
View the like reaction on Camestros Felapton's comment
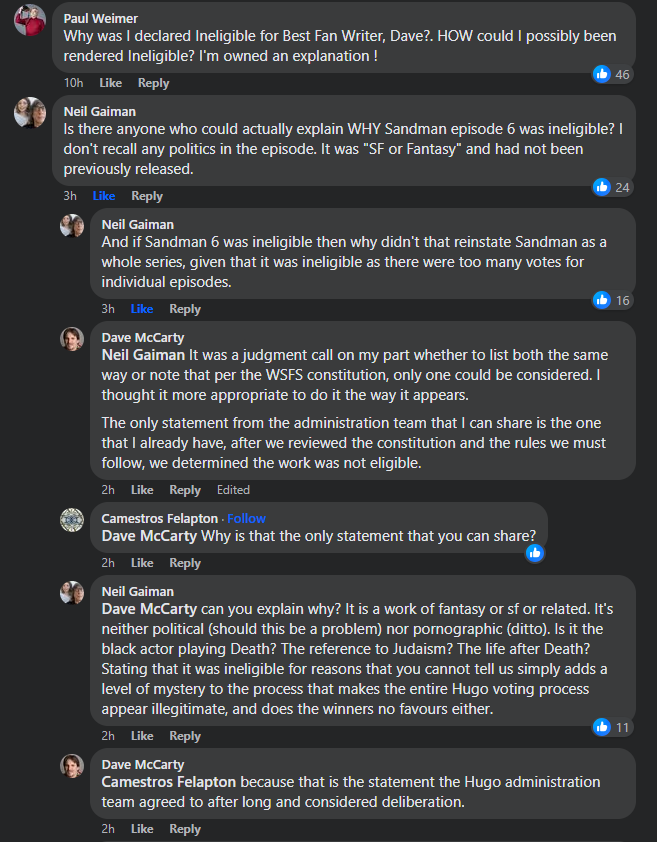[x=535, y=553]
